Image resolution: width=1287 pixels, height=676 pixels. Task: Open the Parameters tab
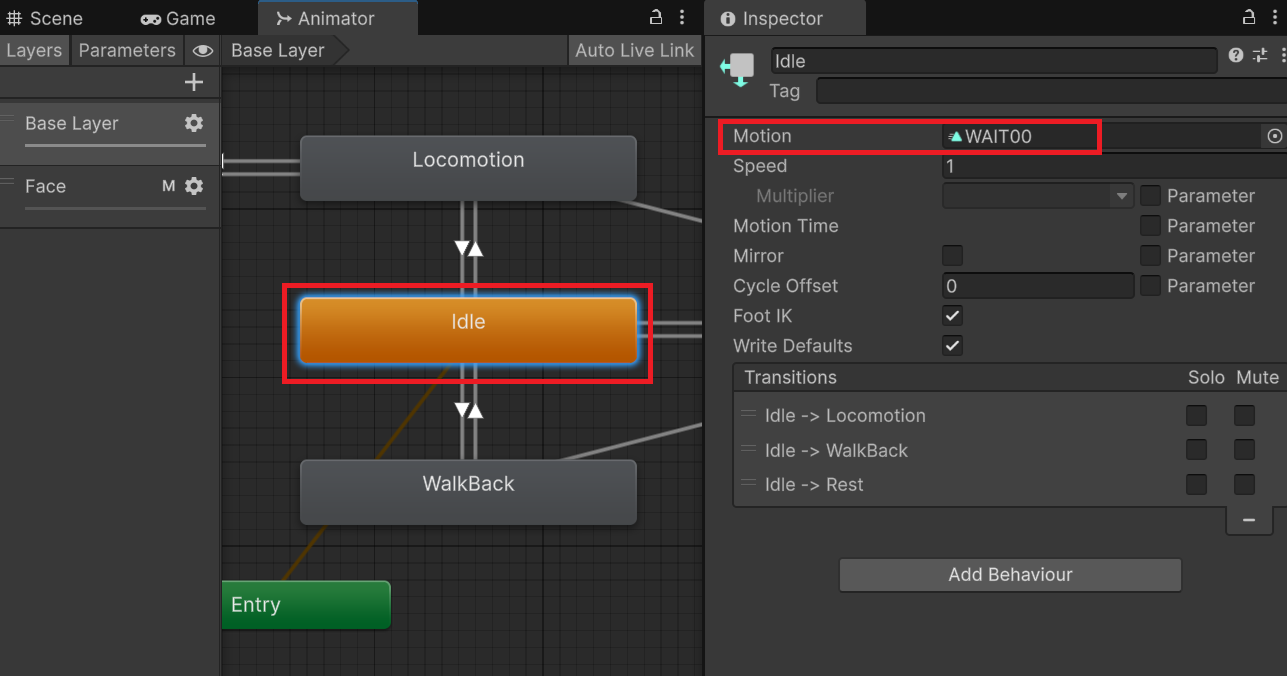127,51
